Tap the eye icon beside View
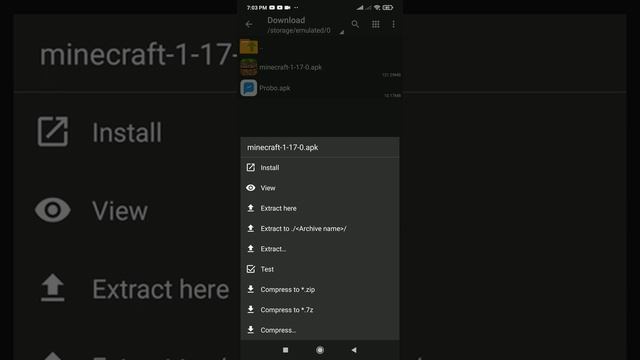Screen dimensions: 640x360 pos(251,188)
